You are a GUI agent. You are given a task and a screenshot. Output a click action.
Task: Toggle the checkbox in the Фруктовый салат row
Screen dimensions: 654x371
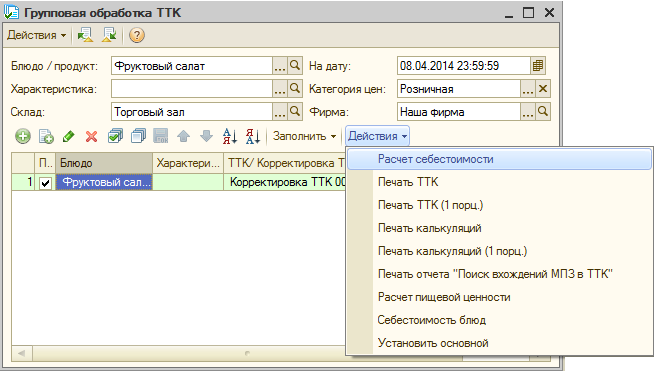[x=45, y=183]
